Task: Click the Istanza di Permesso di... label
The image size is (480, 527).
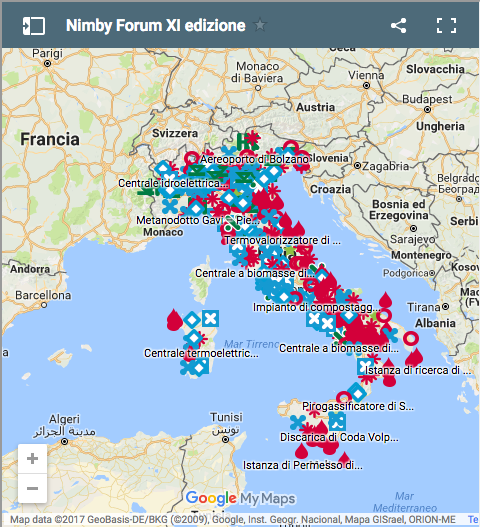Action: coord(303,465)
